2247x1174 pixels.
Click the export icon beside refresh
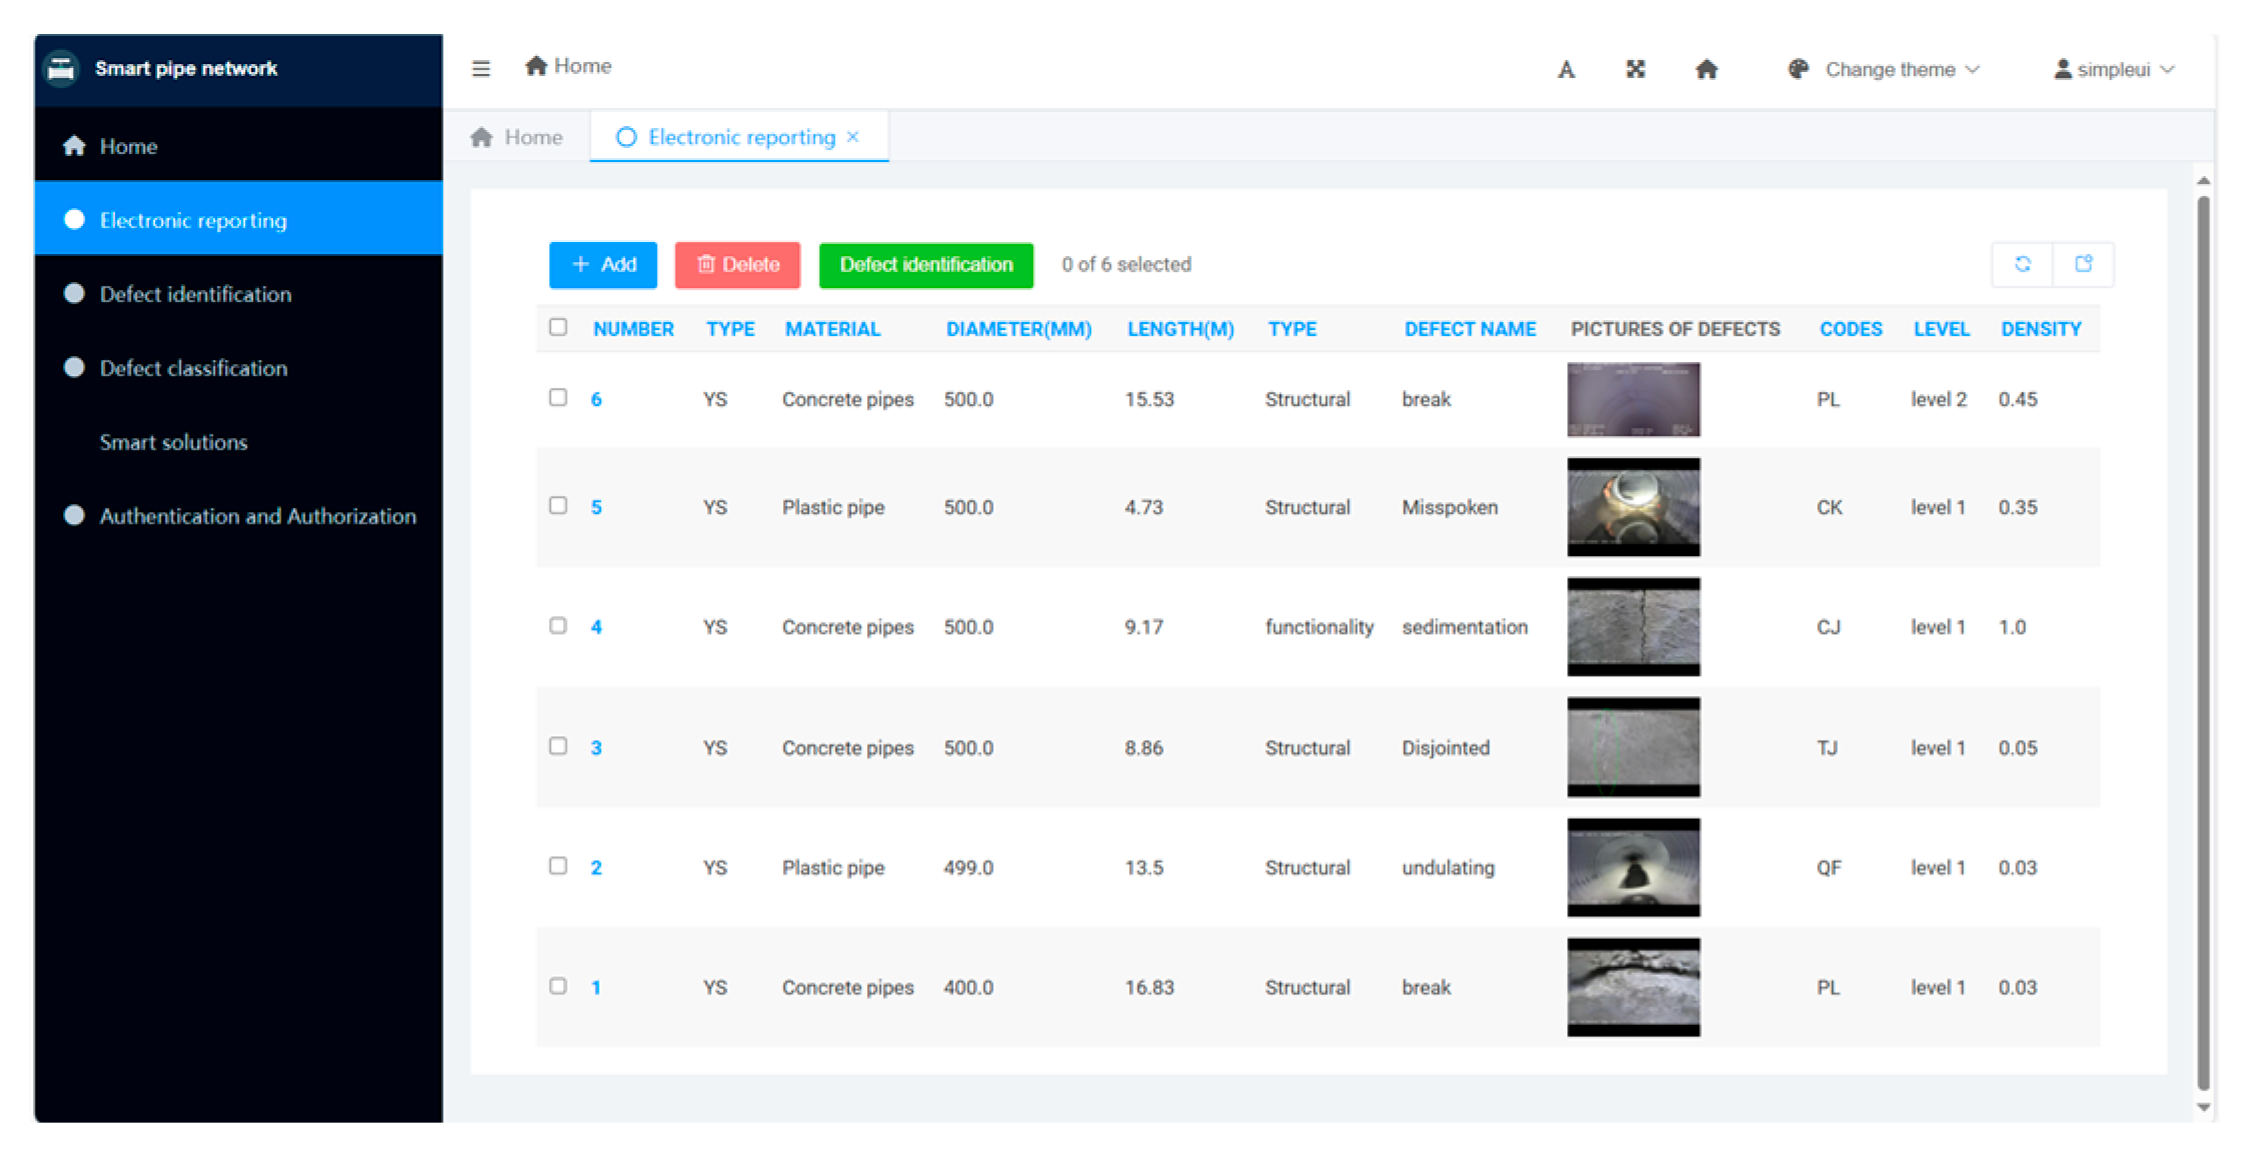(2083, 264)
